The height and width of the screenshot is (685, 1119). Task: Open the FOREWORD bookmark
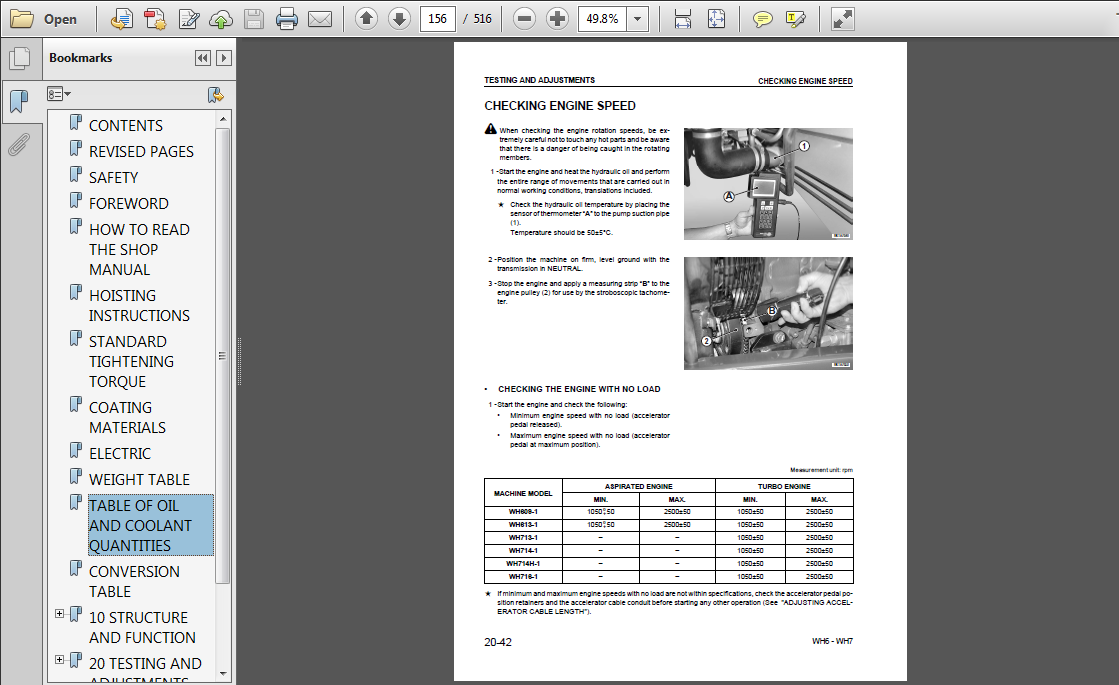point(128,203)
